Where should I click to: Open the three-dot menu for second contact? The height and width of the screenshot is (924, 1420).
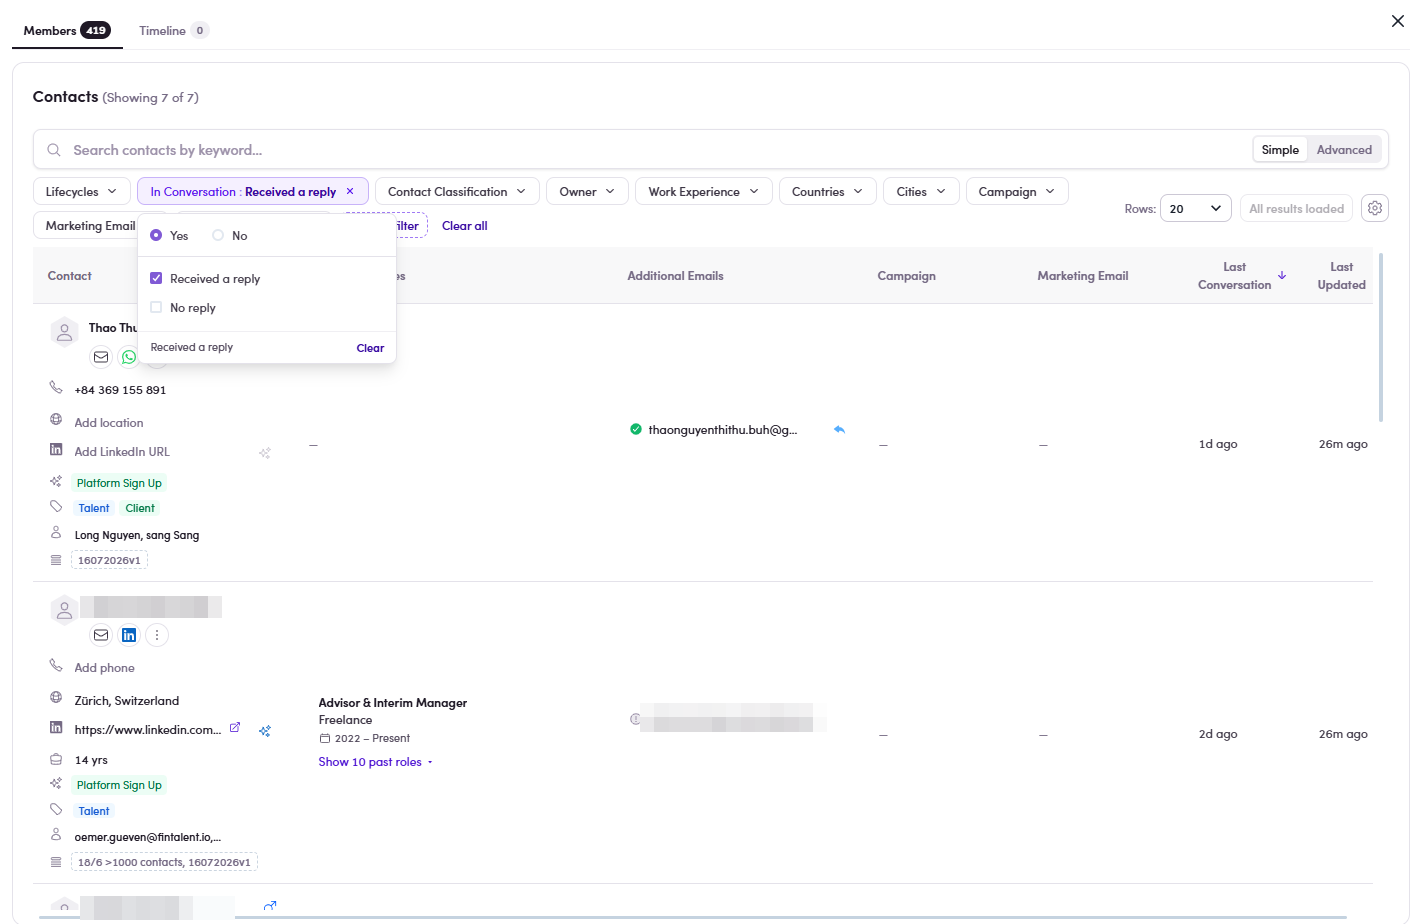pyautogui.click(x=157, y=635)
